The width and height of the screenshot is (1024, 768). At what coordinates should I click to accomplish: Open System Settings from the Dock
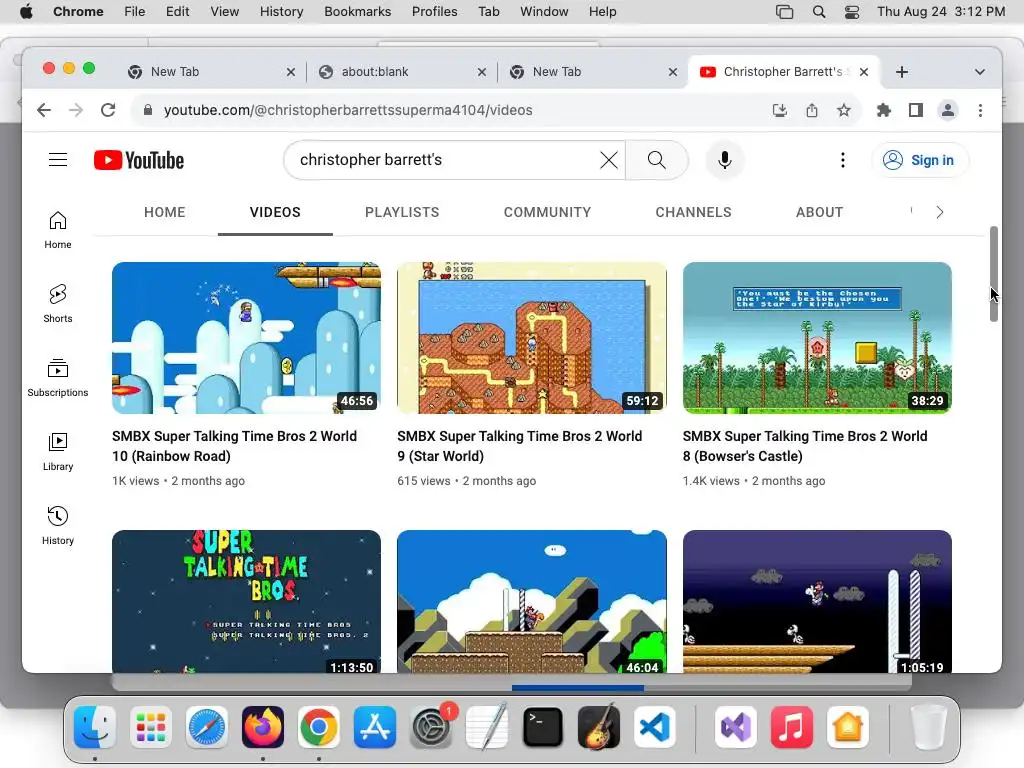click(x=431, y=727)
